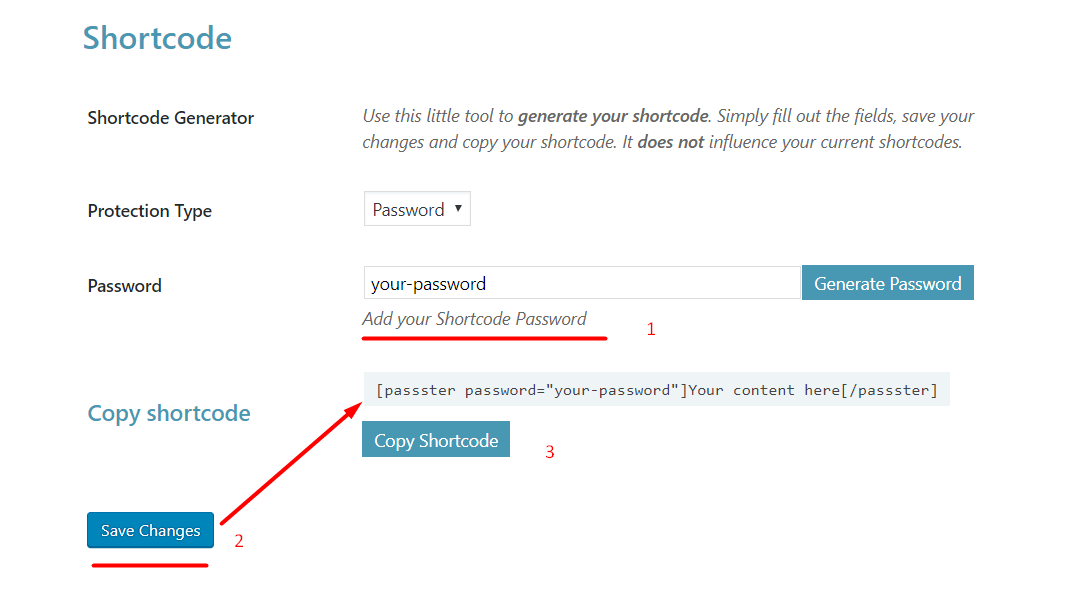The image size is (1089, 590).
Task: Expand the Password protection type selector
Action: [416, 208]
